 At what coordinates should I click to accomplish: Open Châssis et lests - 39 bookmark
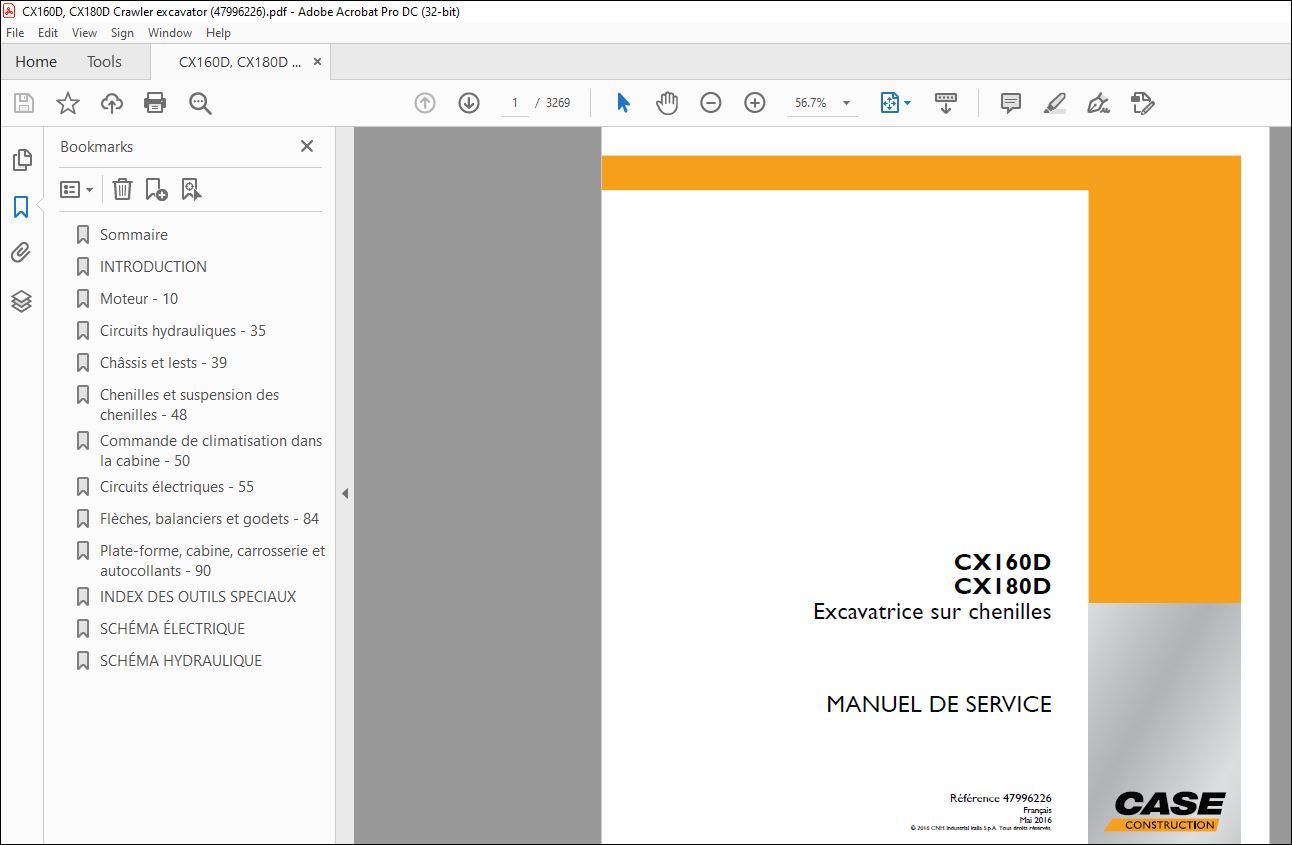coord(163,363)
